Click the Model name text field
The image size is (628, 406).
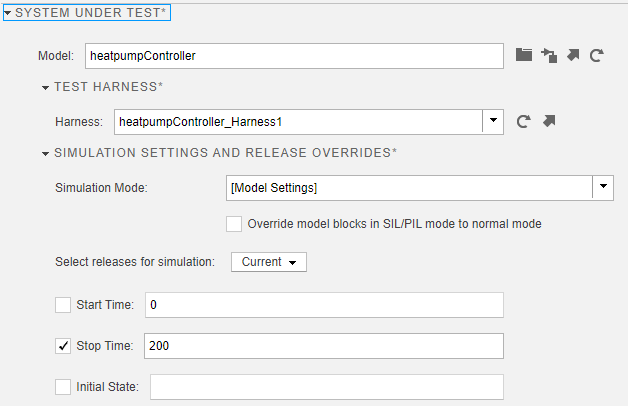tap(292, 56)
